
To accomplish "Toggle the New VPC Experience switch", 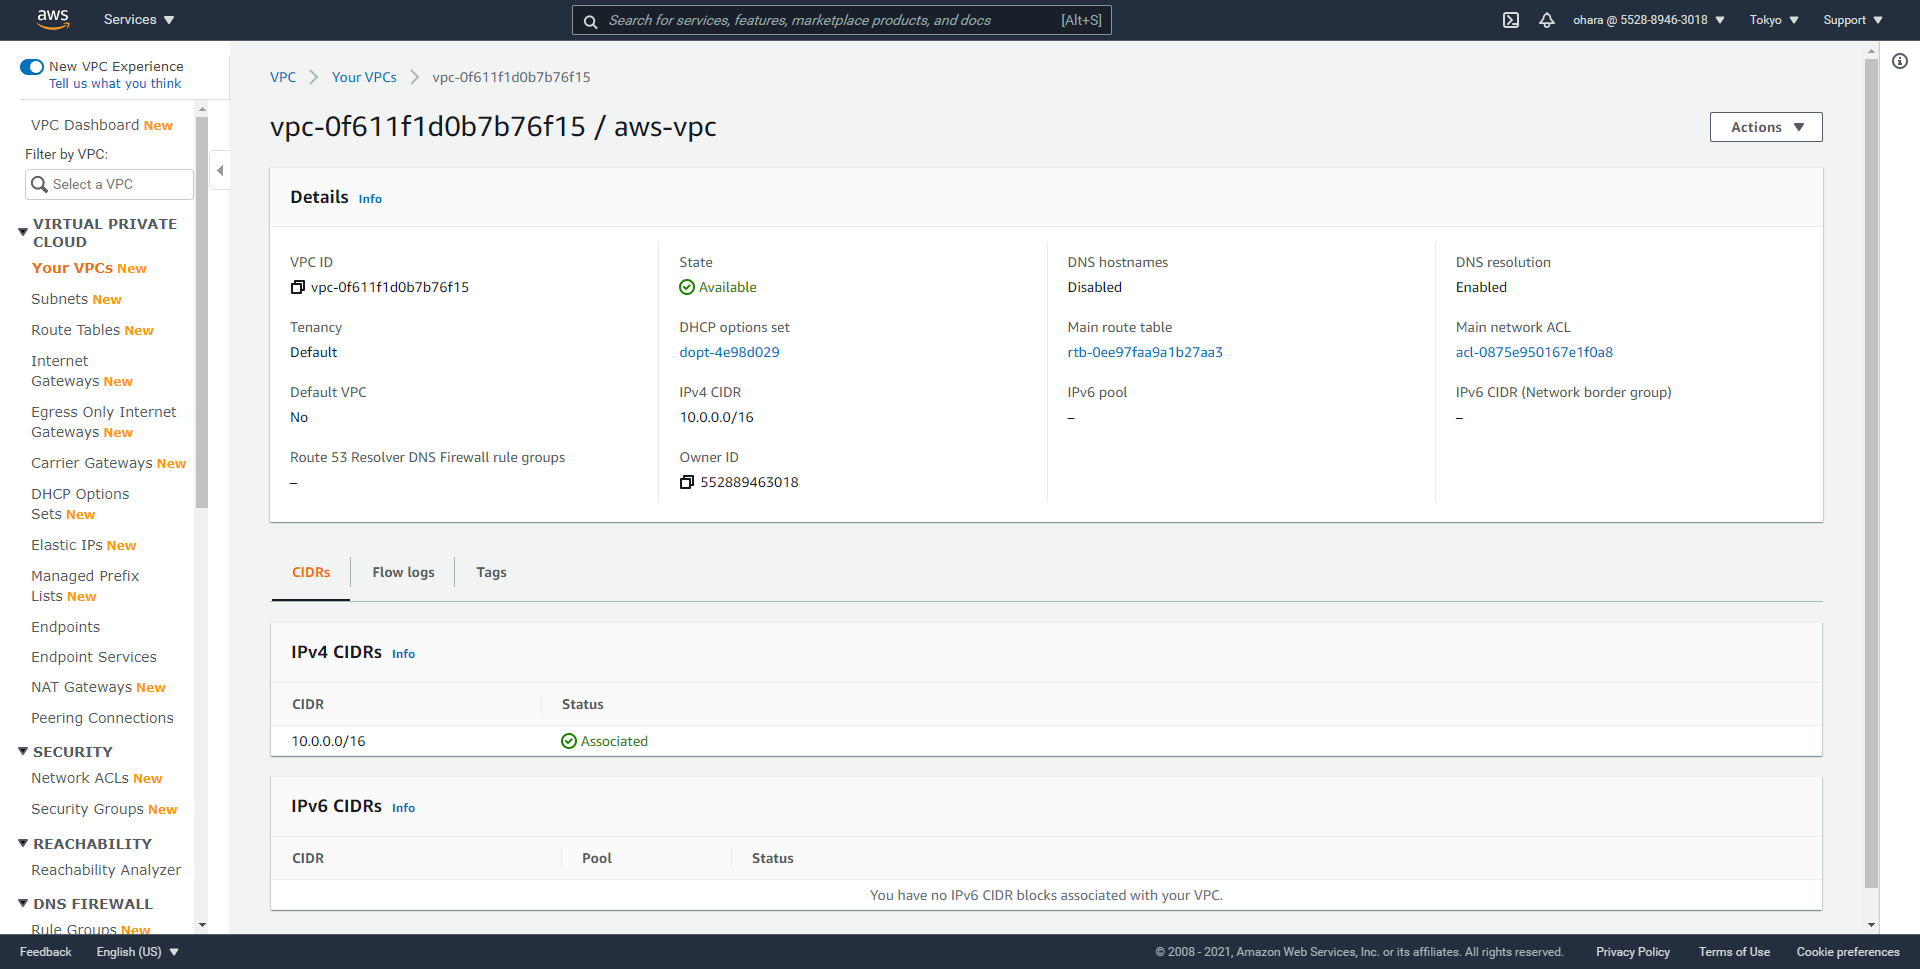I will click(x=32, y=67).
